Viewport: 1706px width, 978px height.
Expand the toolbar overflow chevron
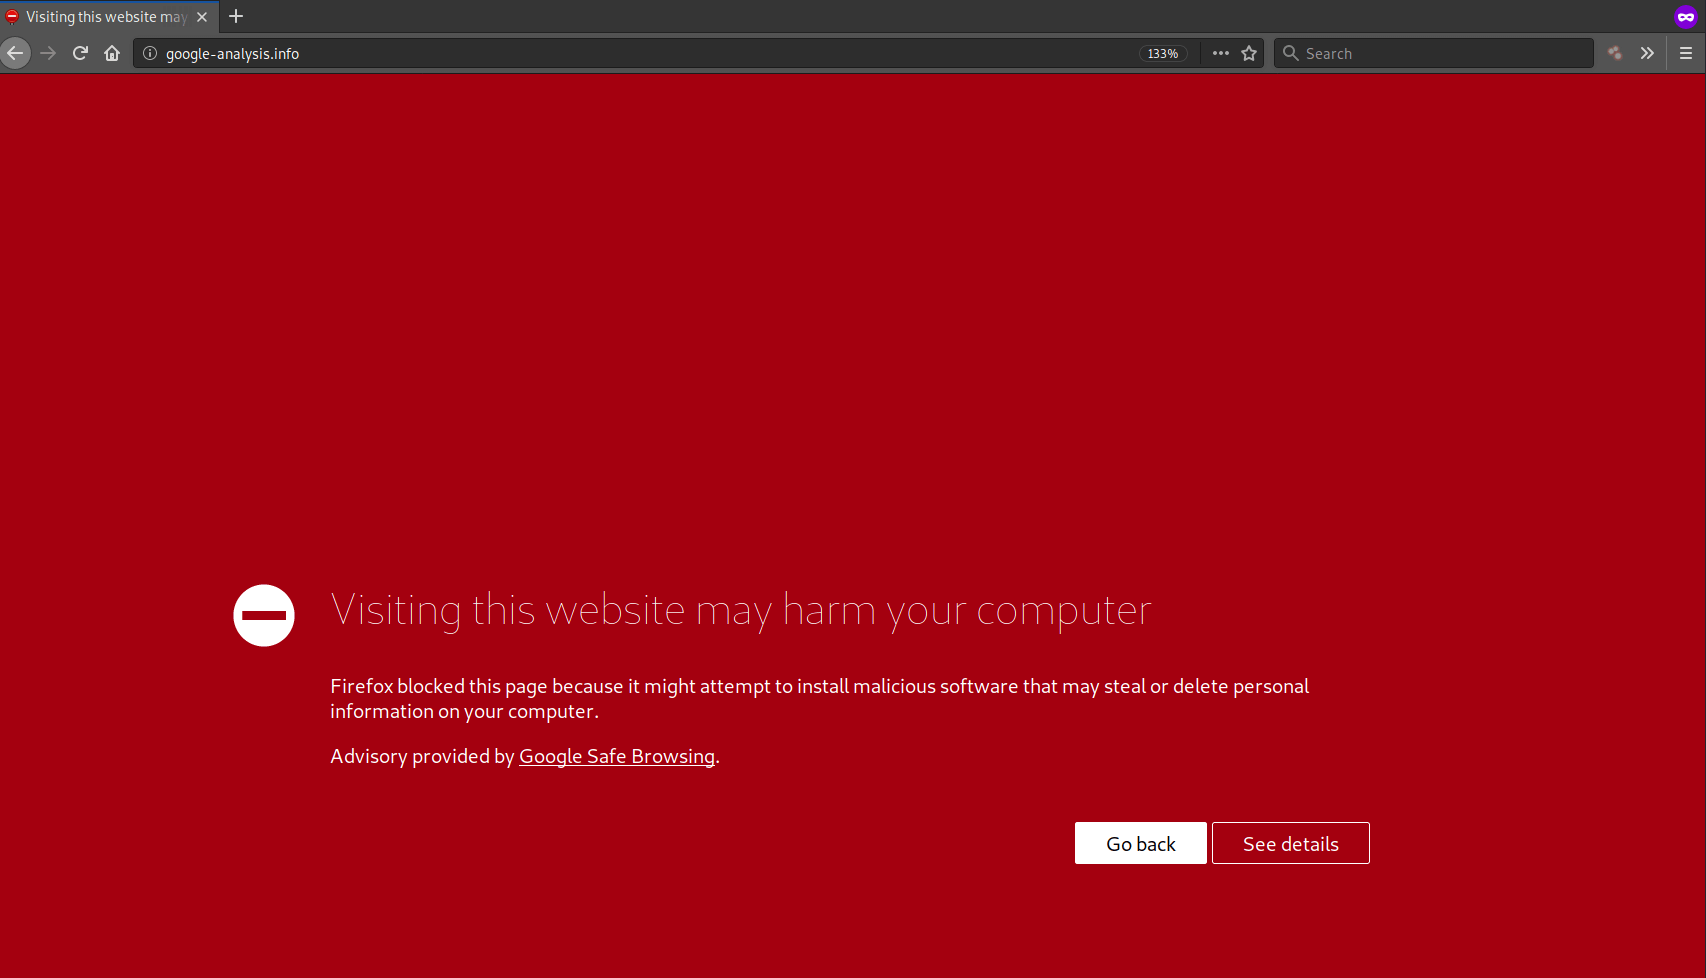pyautogui.click(x=1647, y=53)
